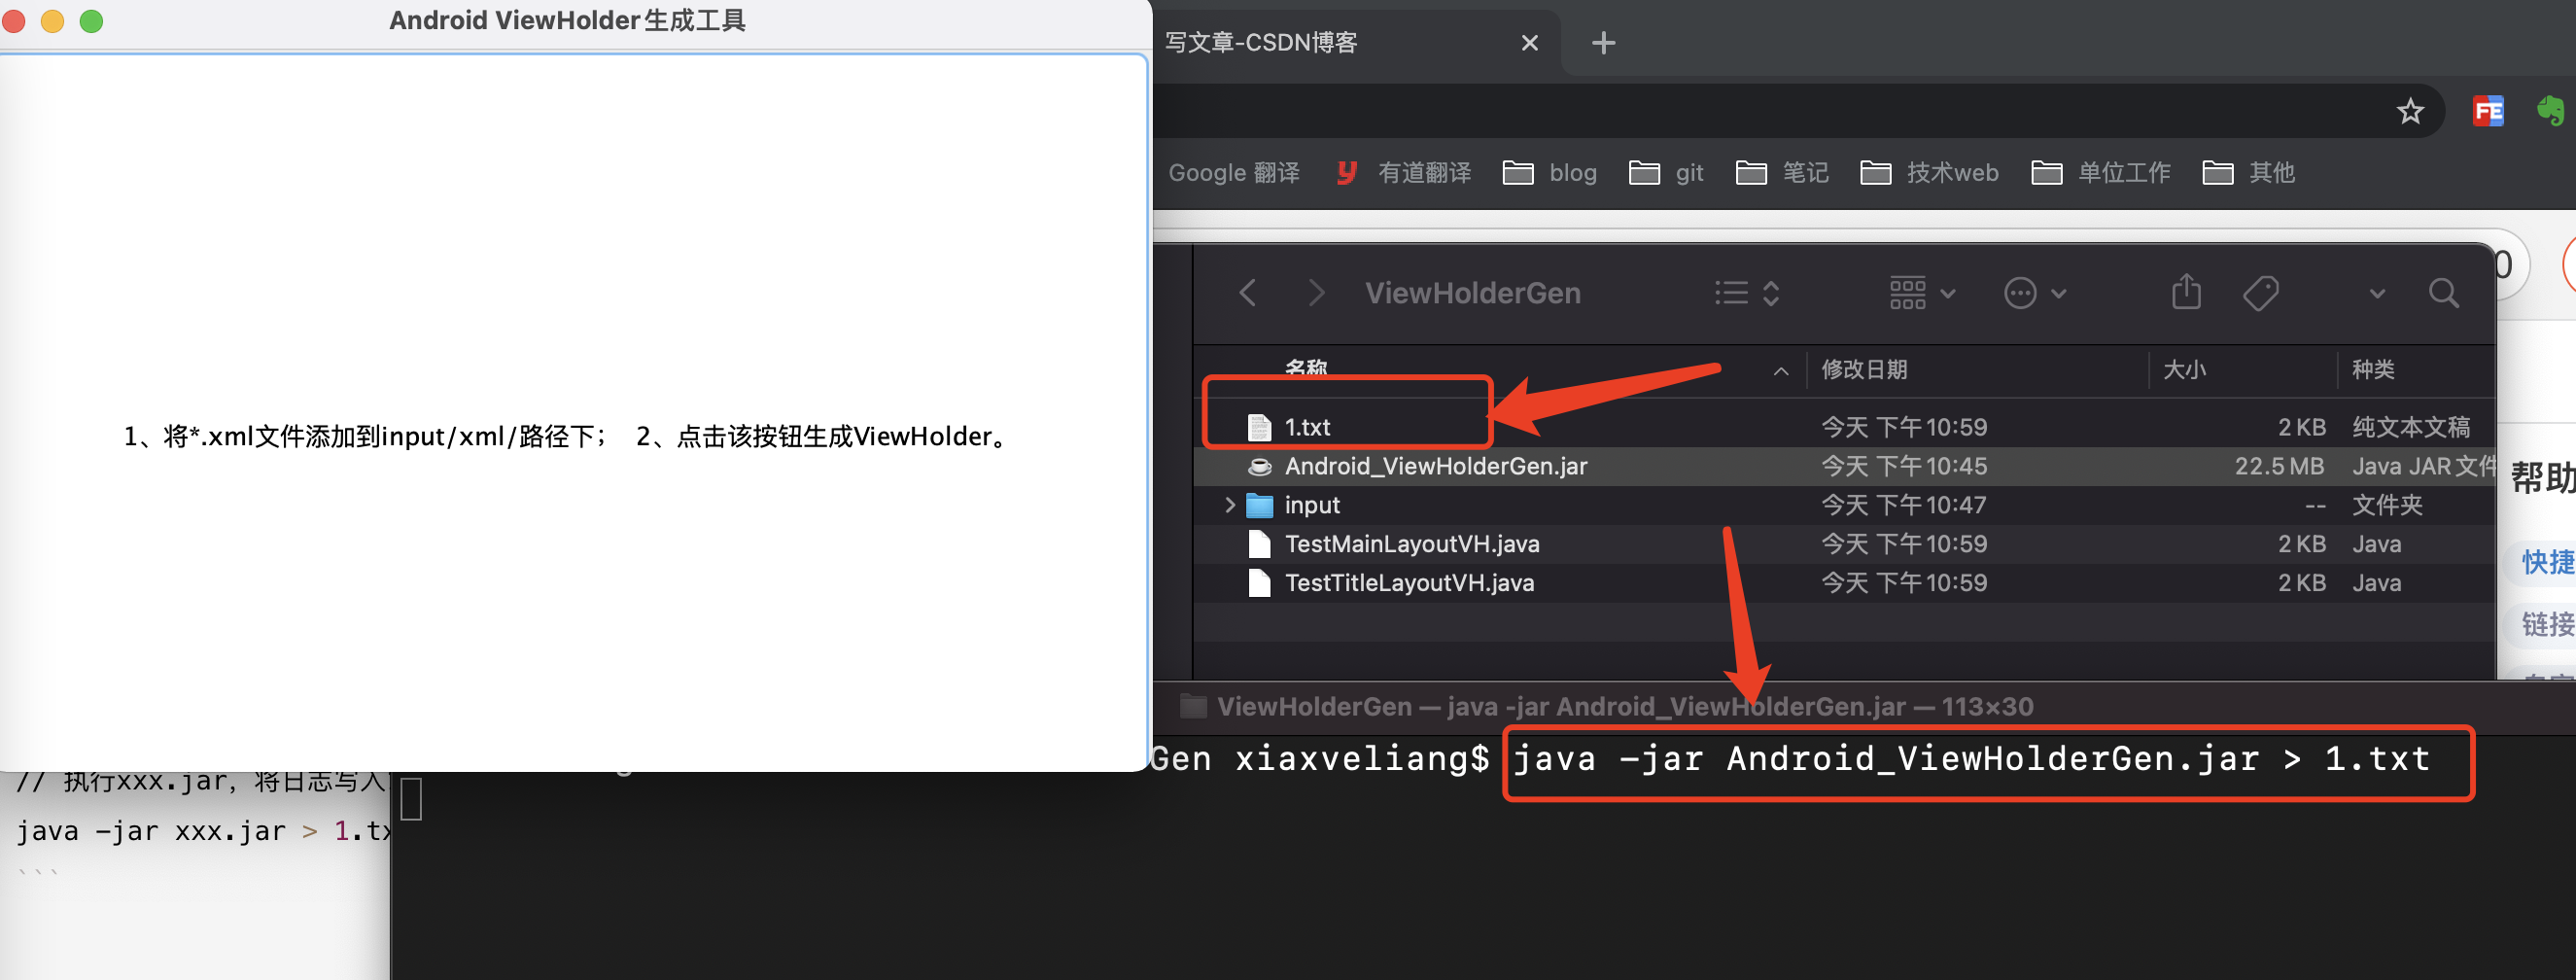2576x980 pixels.
Task: Search in the Finder window
Action: click(2443, 293)
